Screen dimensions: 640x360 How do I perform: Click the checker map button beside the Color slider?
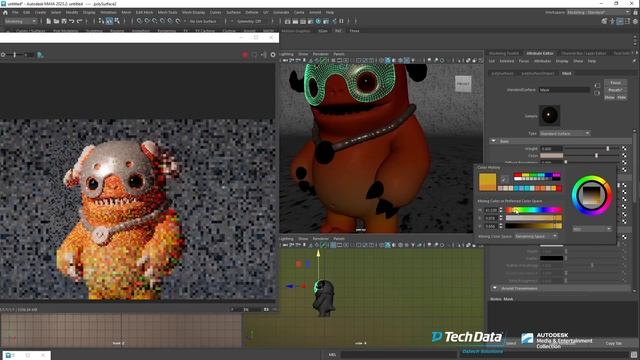(624, 156)
